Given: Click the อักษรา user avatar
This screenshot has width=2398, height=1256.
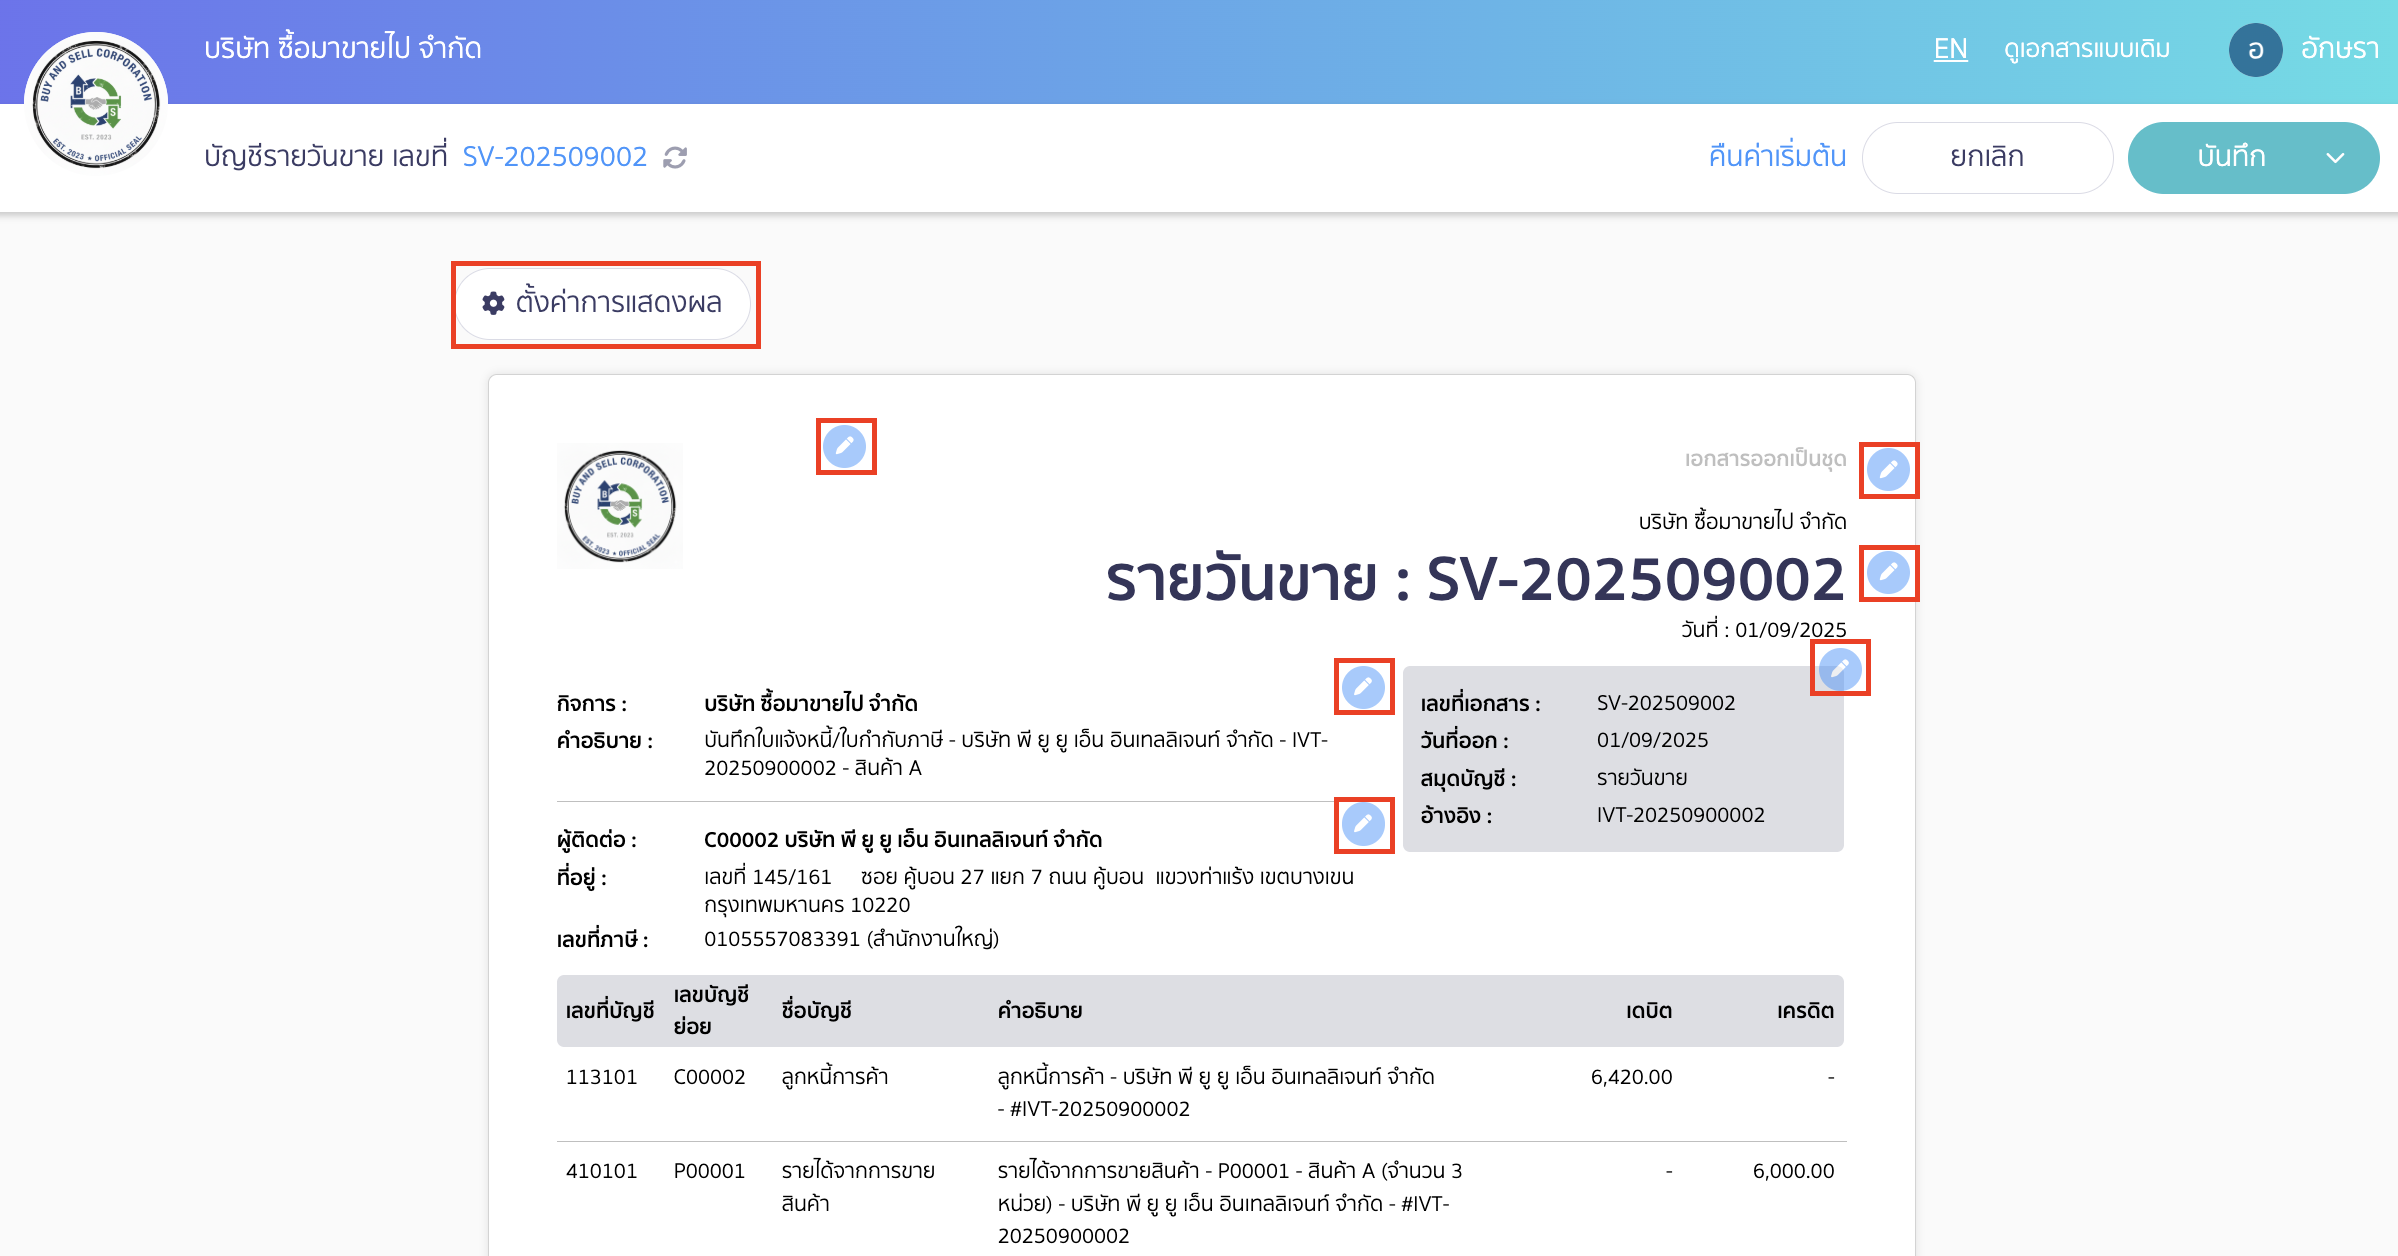Looking at the screenshot, I should point(2256,50).
